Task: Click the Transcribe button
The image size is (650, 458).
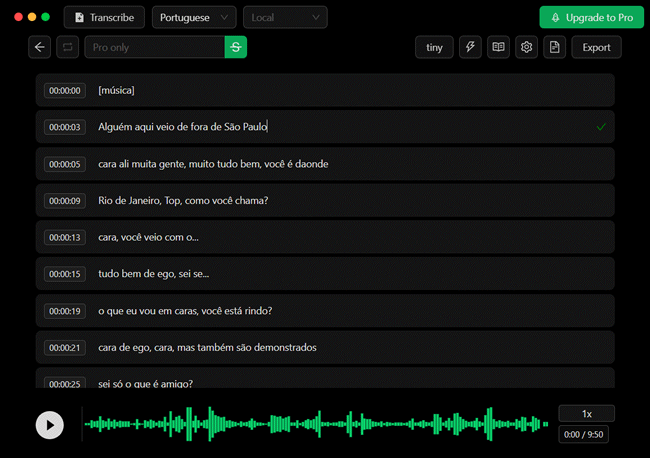Action: (x=104, y=17)
